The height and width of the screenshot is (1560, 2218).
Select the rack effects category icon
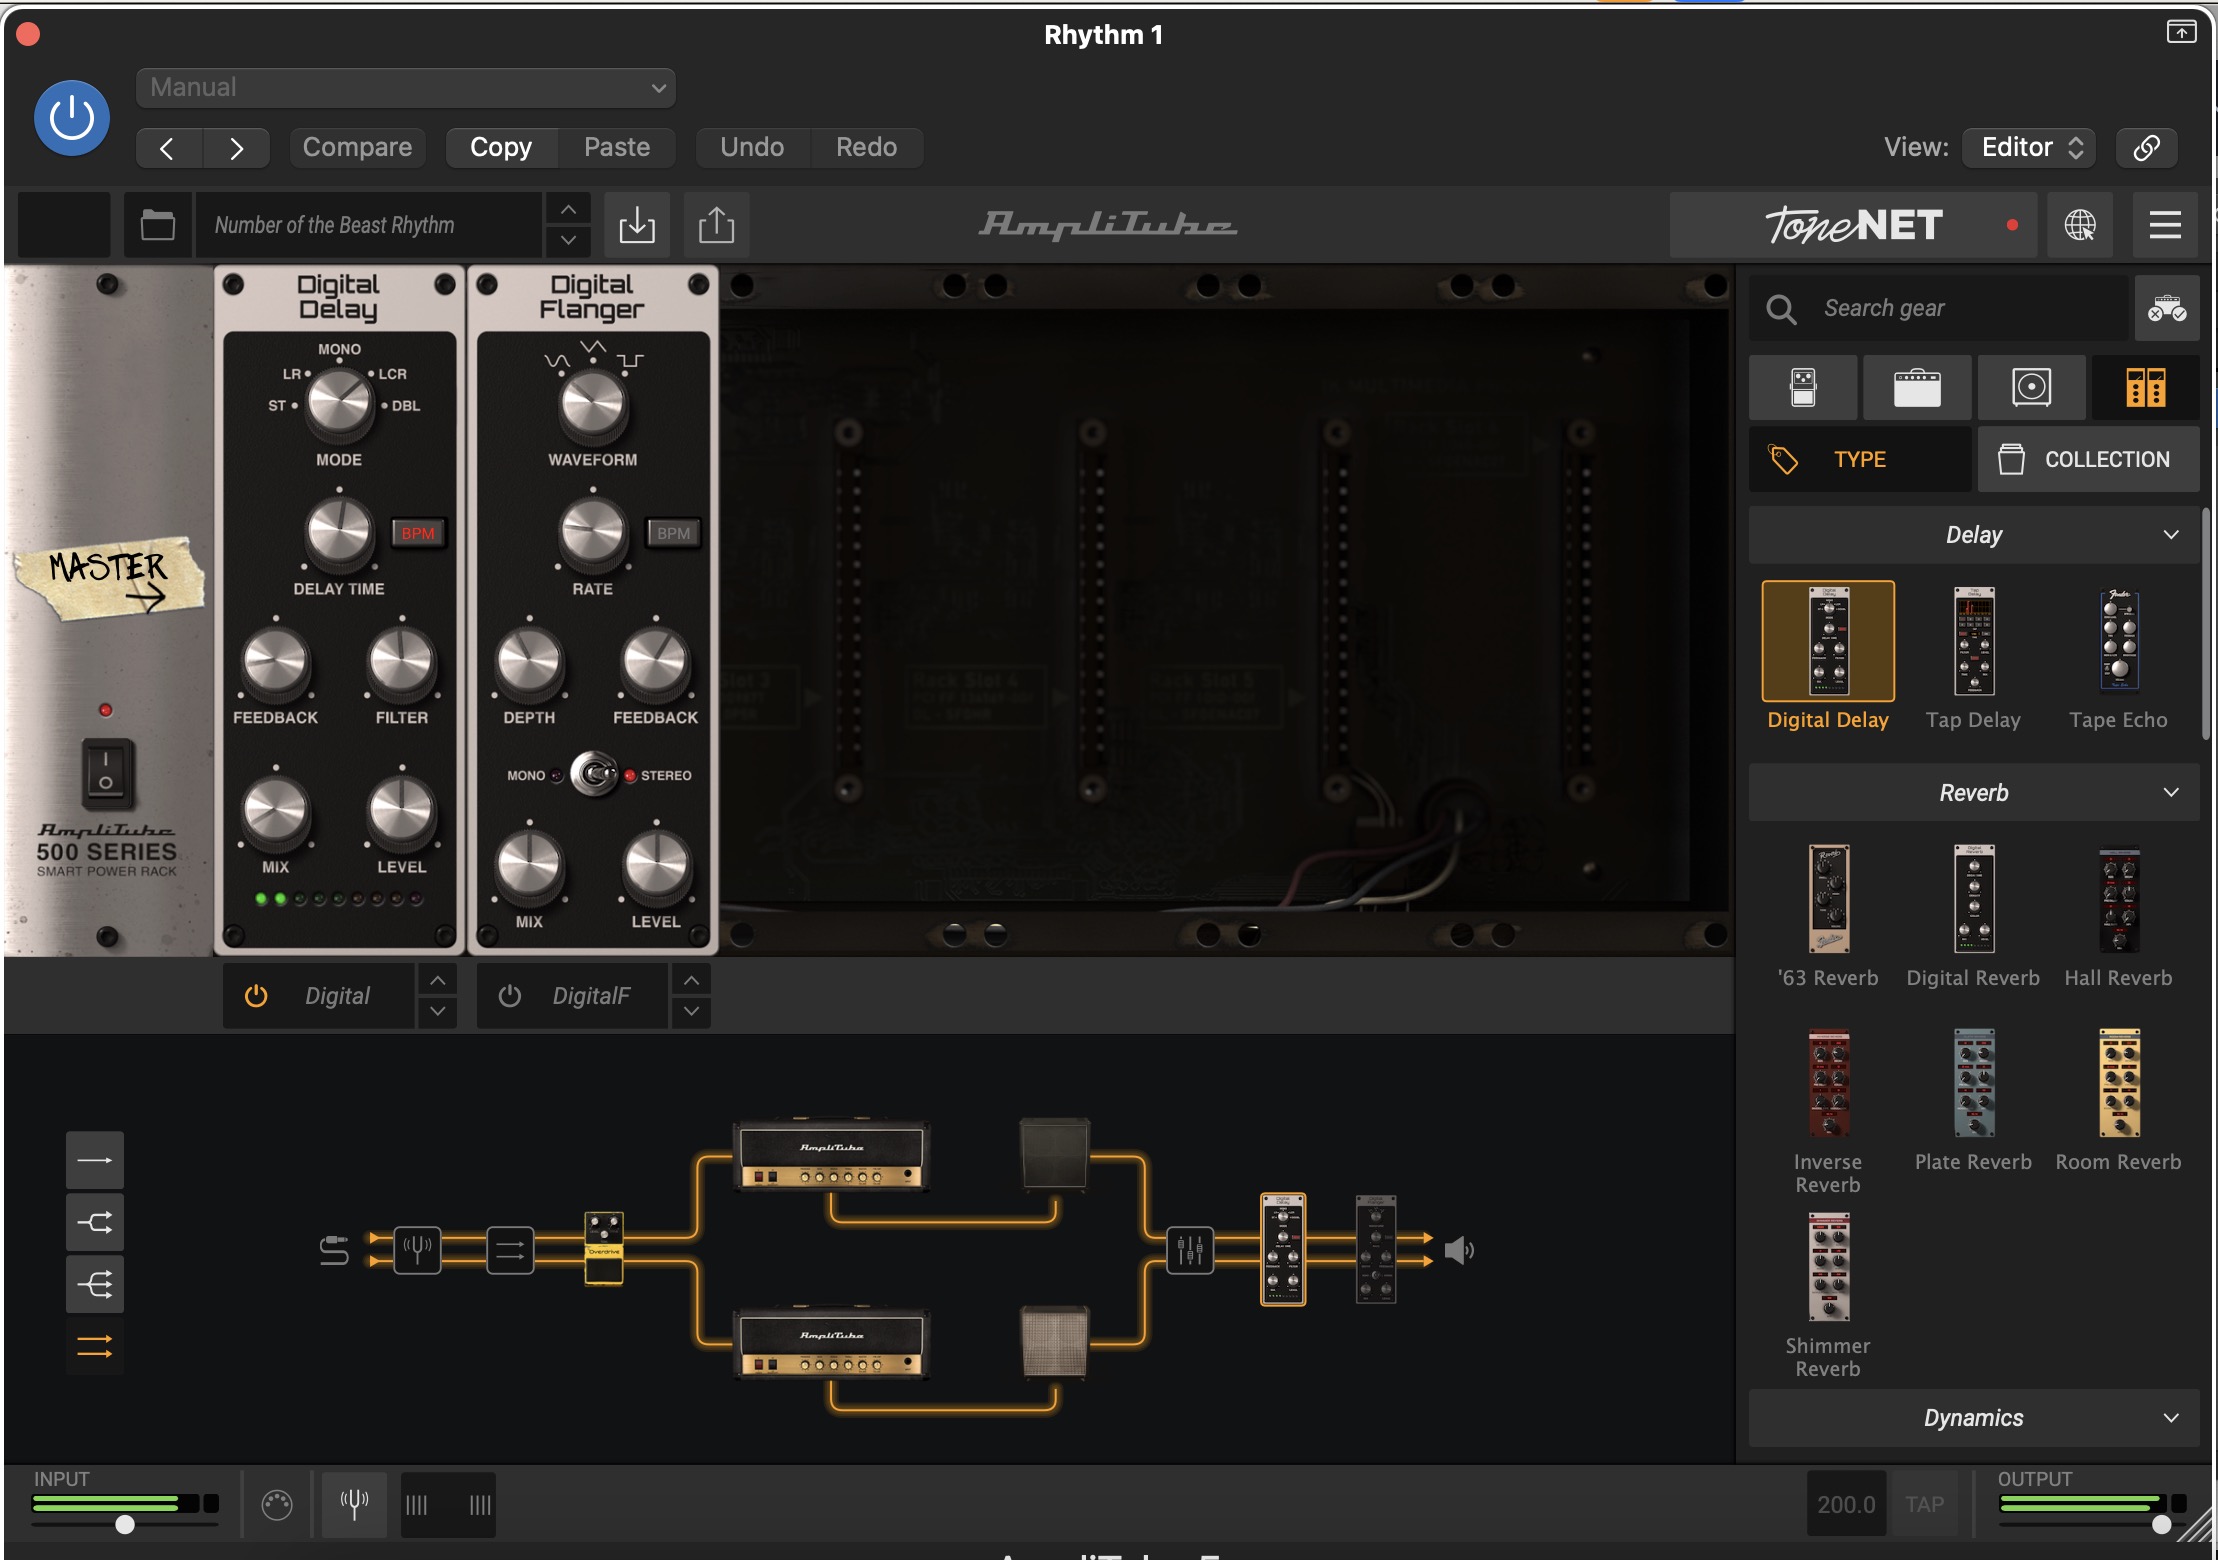pyautogui.click(x=2145, y=387)
